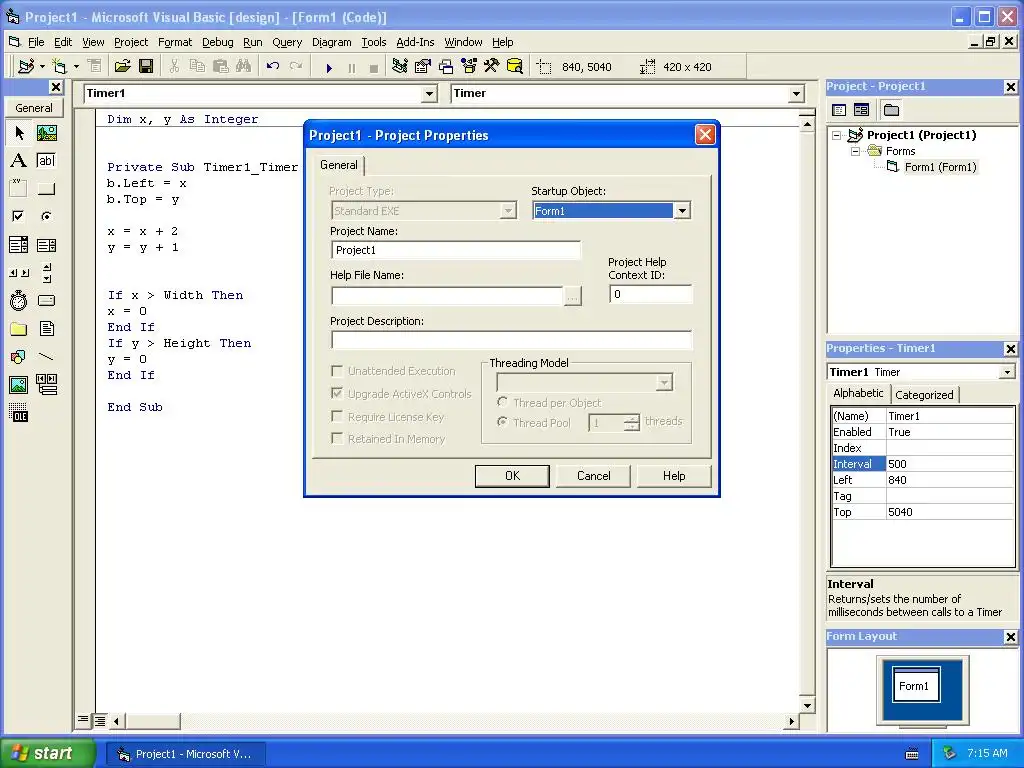Select the OLE container control in the toolbox
The width and height of the screenshot is (1024, 768).
(19, 413)
